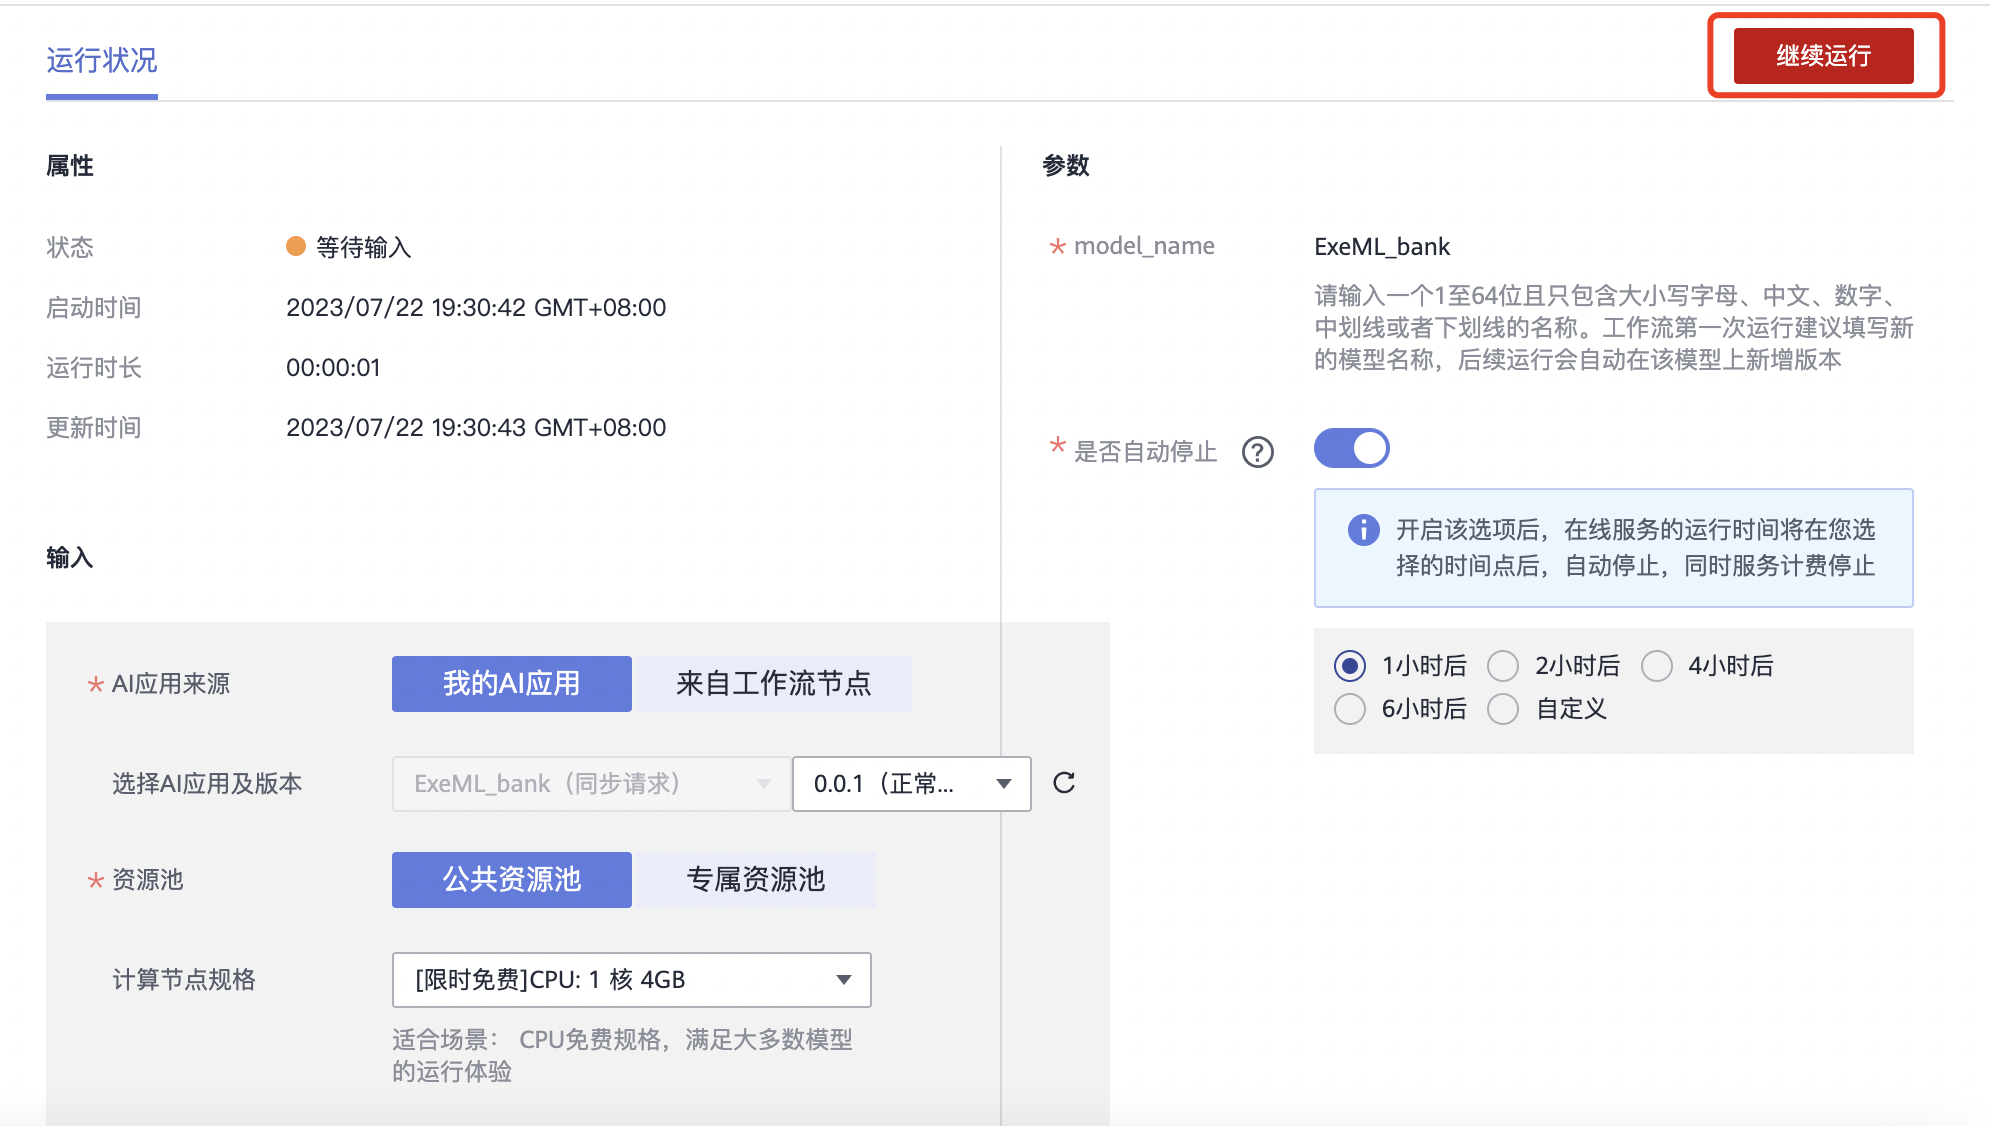Expand the 计算节点规格 CPU spec dropdown
Viewport: 1990px width, 1126px height.
point(631,980)
